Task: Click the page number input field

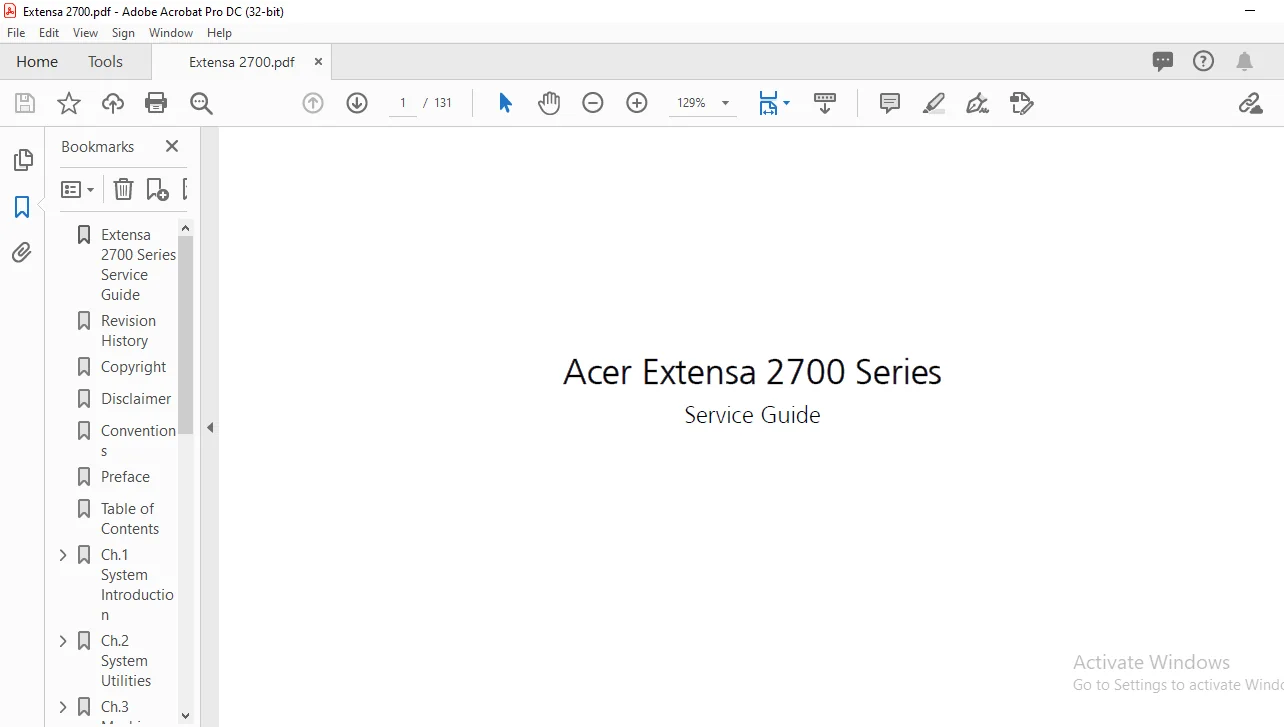Action: [x=403, y=103]
